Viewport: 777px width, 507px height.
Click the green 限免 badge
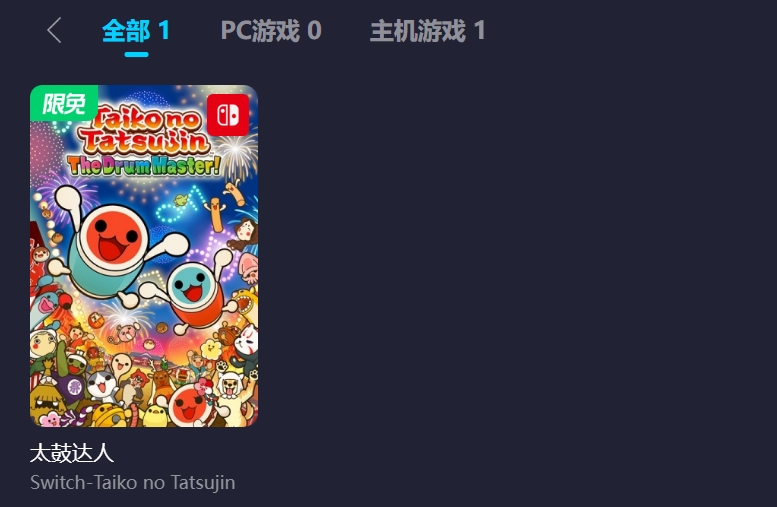[64, 103]
